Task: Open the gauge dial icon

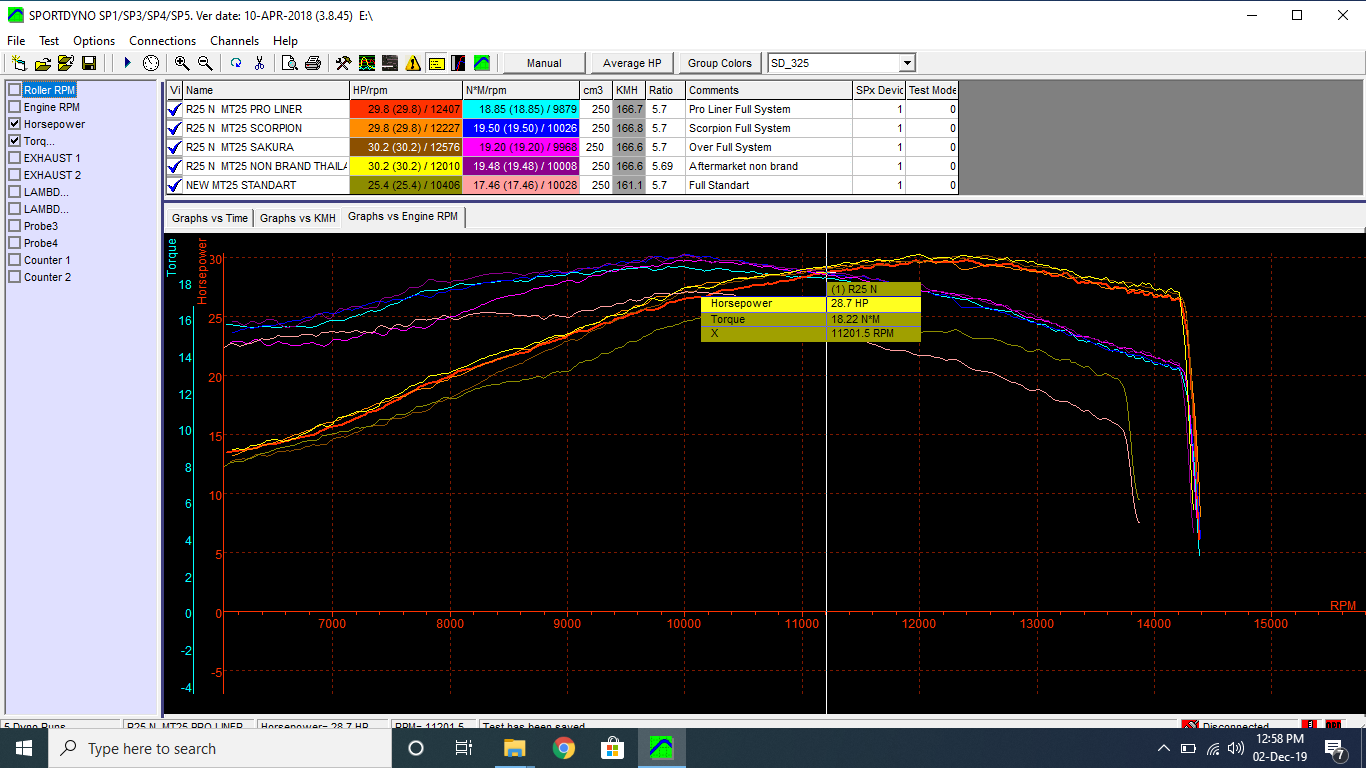Action: click(x=151, y=63)
